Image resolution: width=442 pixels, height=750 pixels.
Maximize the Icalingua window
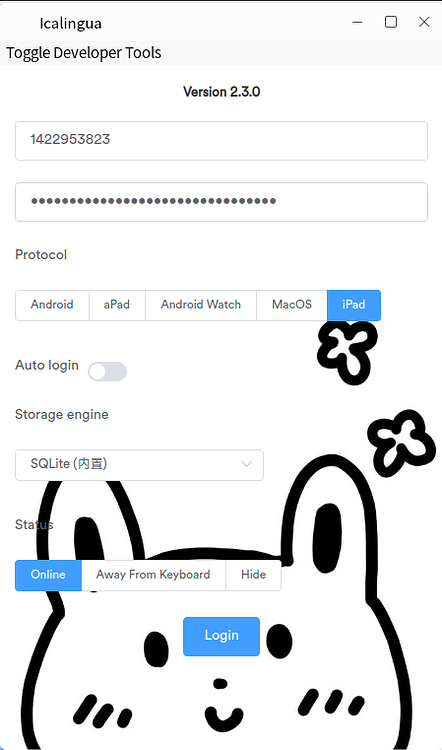pyautogui.click(x=391, y=22)
